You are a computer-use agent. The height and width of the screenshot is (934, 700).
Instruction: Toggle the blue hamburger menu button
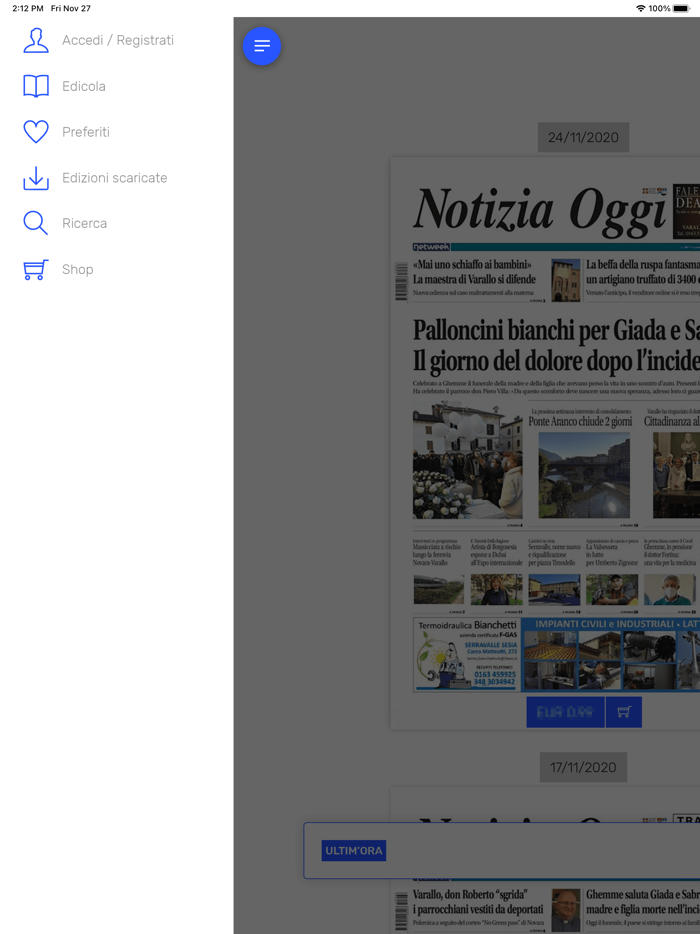(x=262, y=46)
